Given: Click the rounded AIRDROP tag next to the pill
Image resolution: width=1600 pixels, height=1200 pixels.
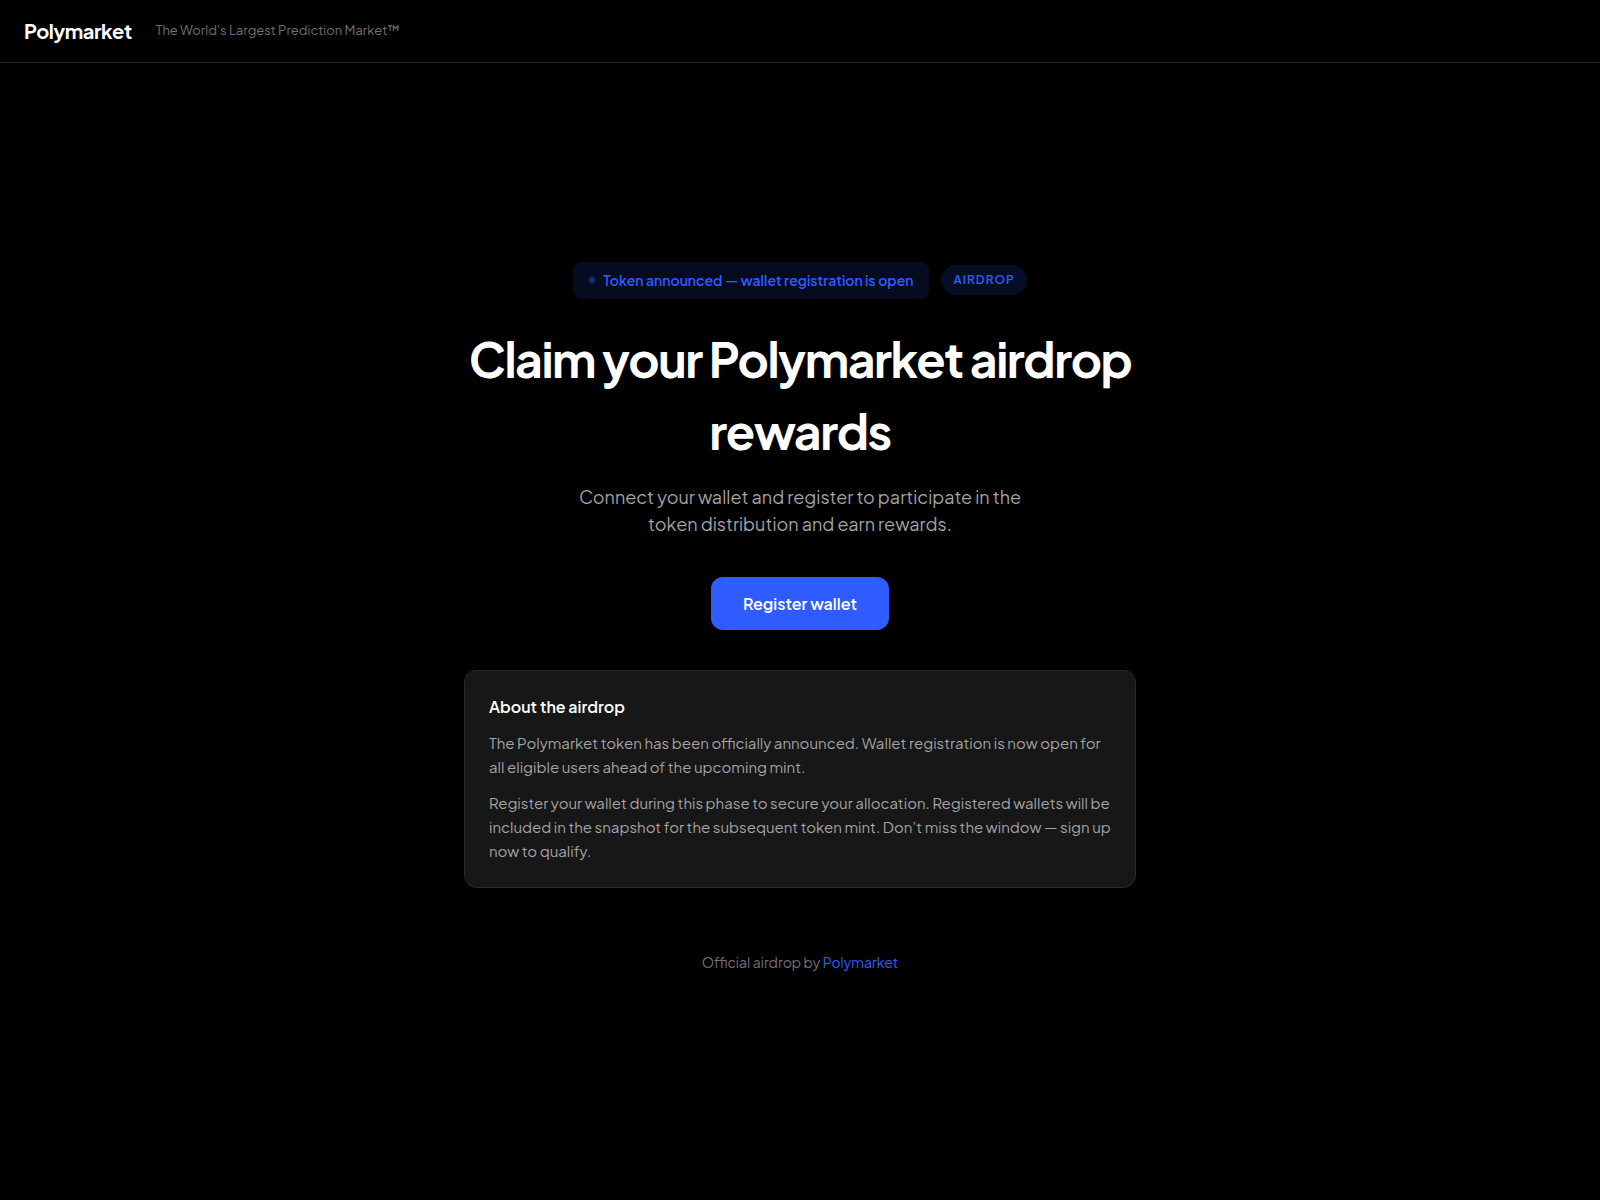Looking at the screenshot, I should click(983, 280).
